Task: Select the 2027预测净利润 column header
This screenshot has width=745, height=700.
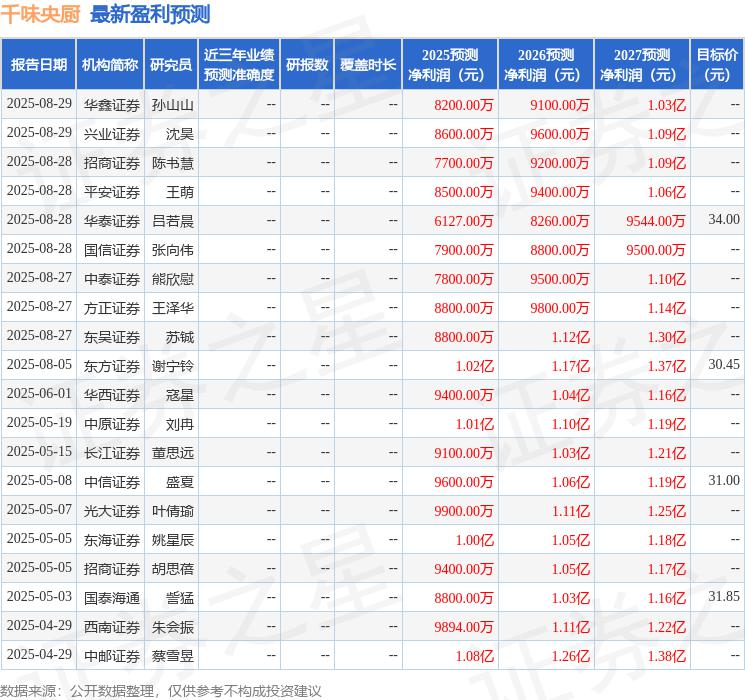Action: [642, 64]
